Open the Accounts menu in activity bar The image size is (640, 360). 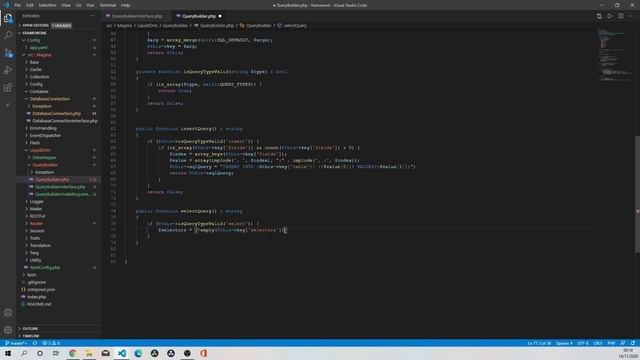click(8, 313)
